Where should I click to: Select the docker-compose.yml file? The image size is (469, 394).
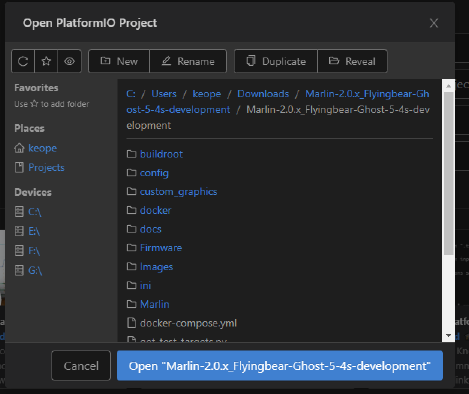(188, 323)
